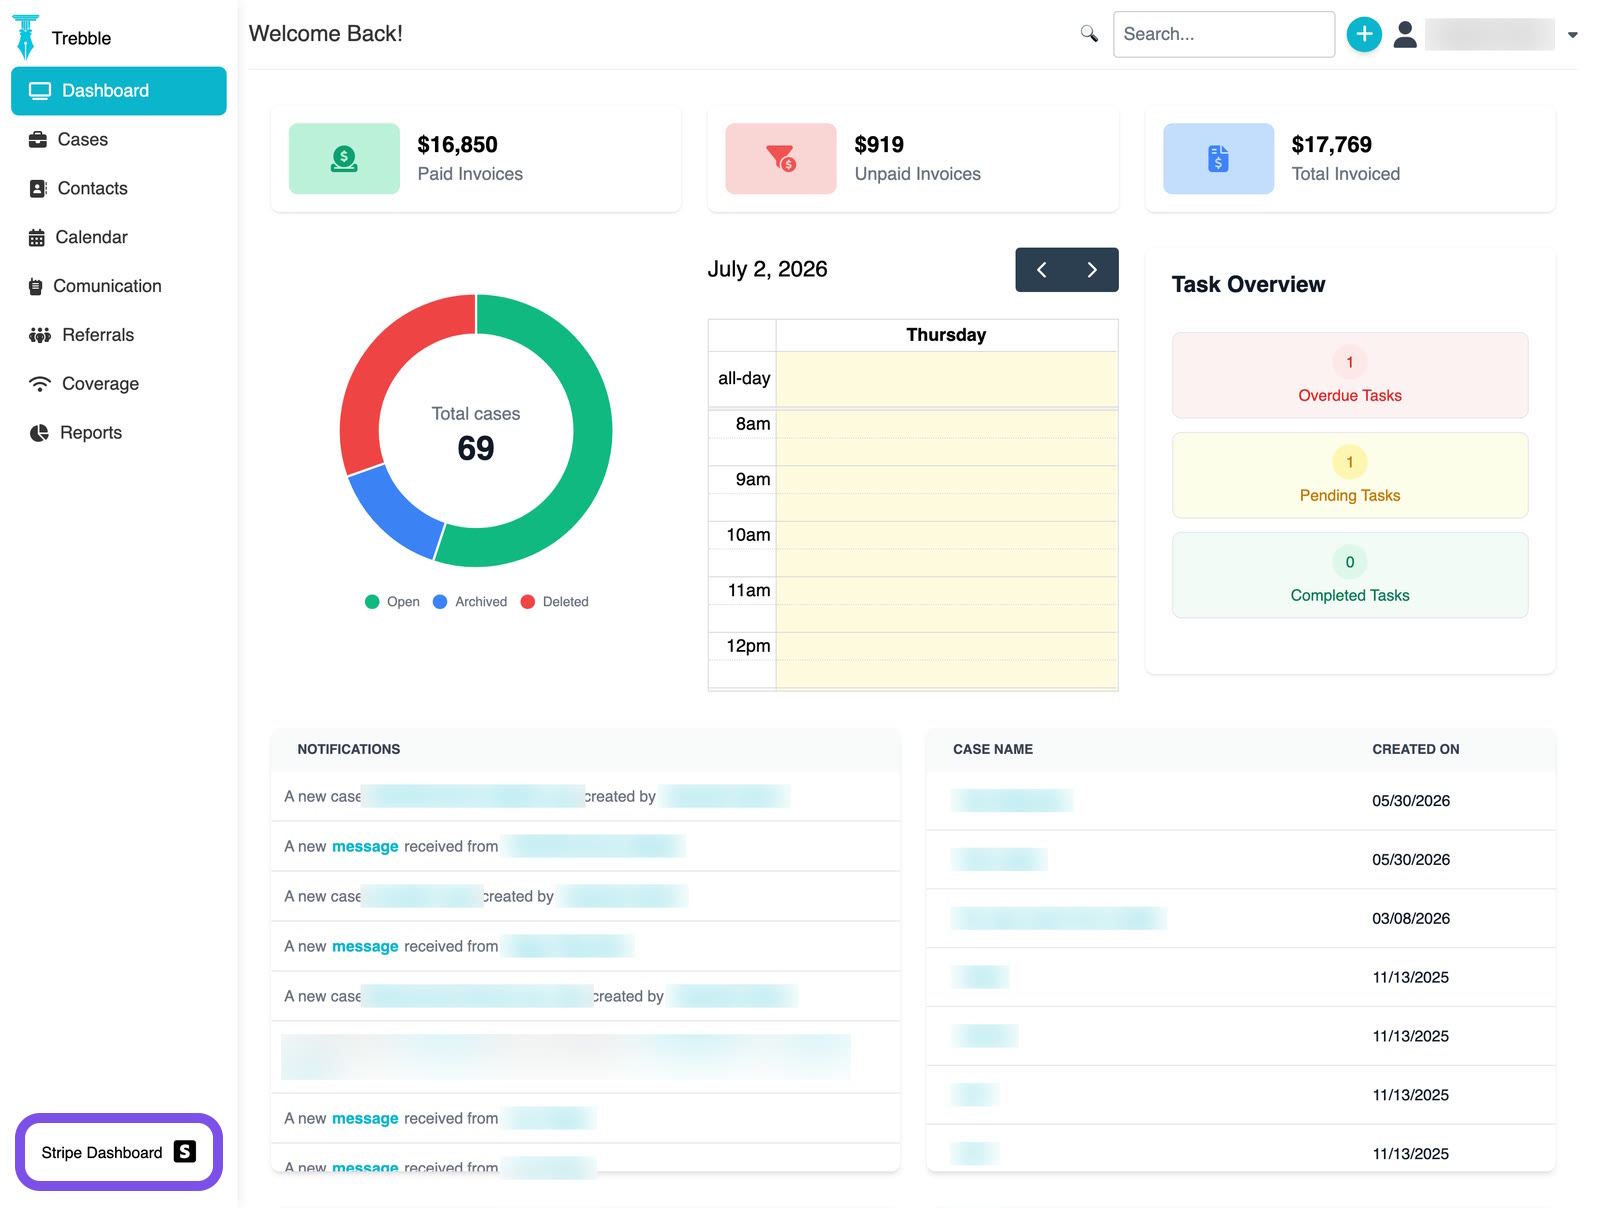The width and height of the screenshot is (1600, 1208).
Task: Click the Total cases 69 label
Action: point(476,434)
